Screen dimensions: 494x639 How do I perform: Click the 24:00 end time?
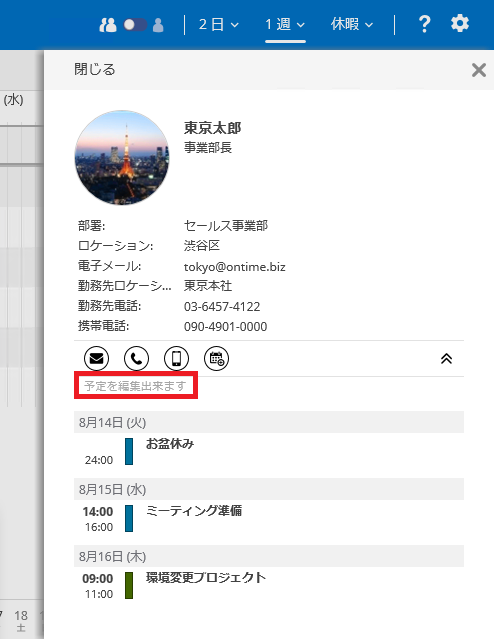pyautogui.click(x=99, y=460)
